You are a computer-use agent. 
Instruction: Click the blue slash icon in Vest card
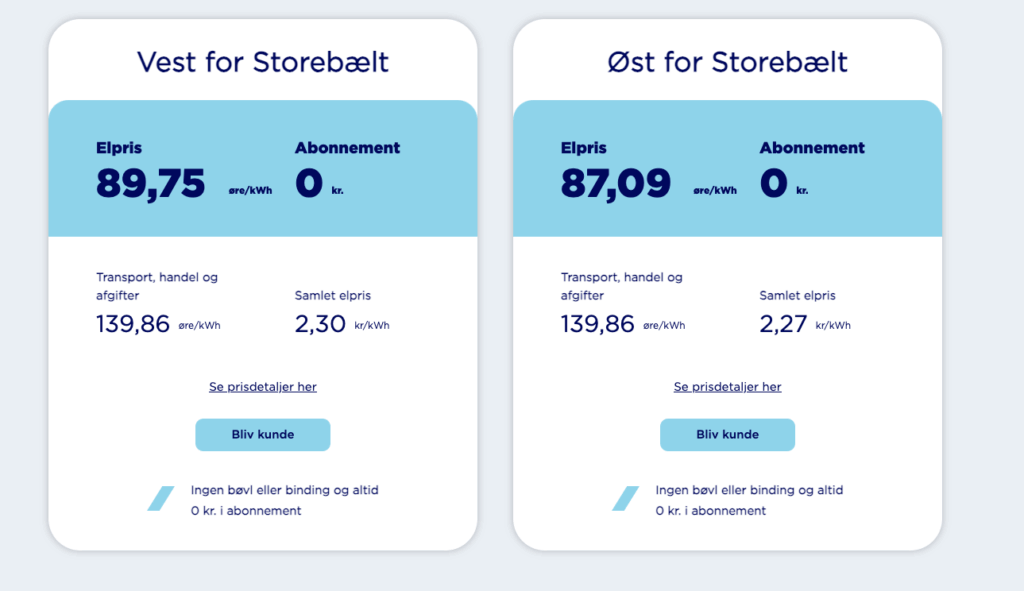(161, 498)
